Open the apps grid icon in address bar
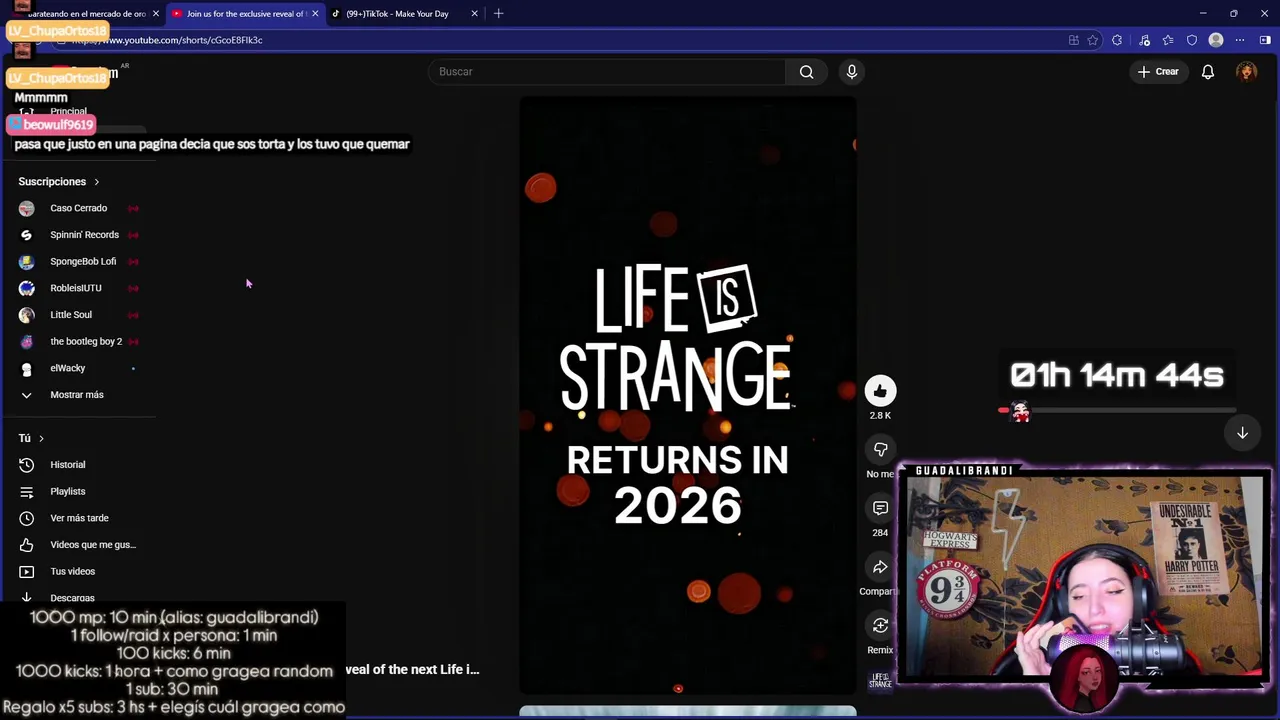The image size is (1280, 720). click(x=1073, y=40)
